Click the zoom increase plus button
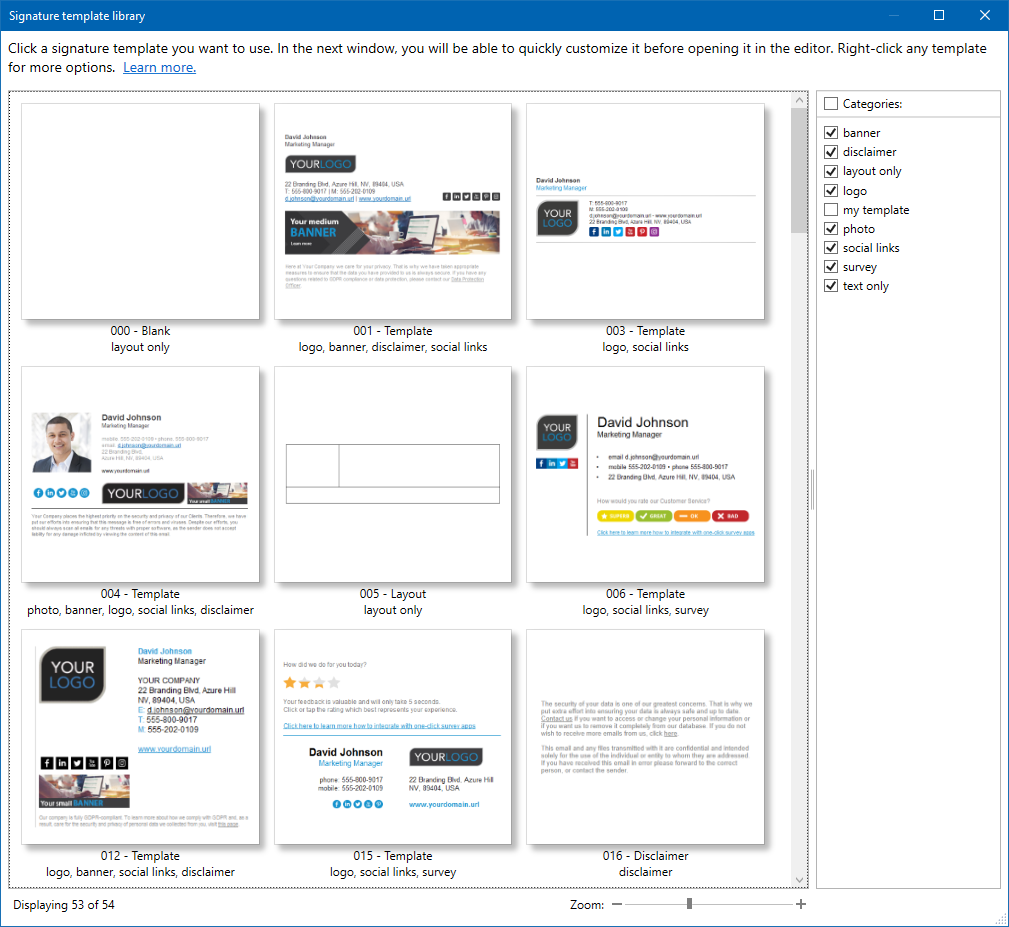The height and width of the screenshot is (927, 1009). click(800, 903)
